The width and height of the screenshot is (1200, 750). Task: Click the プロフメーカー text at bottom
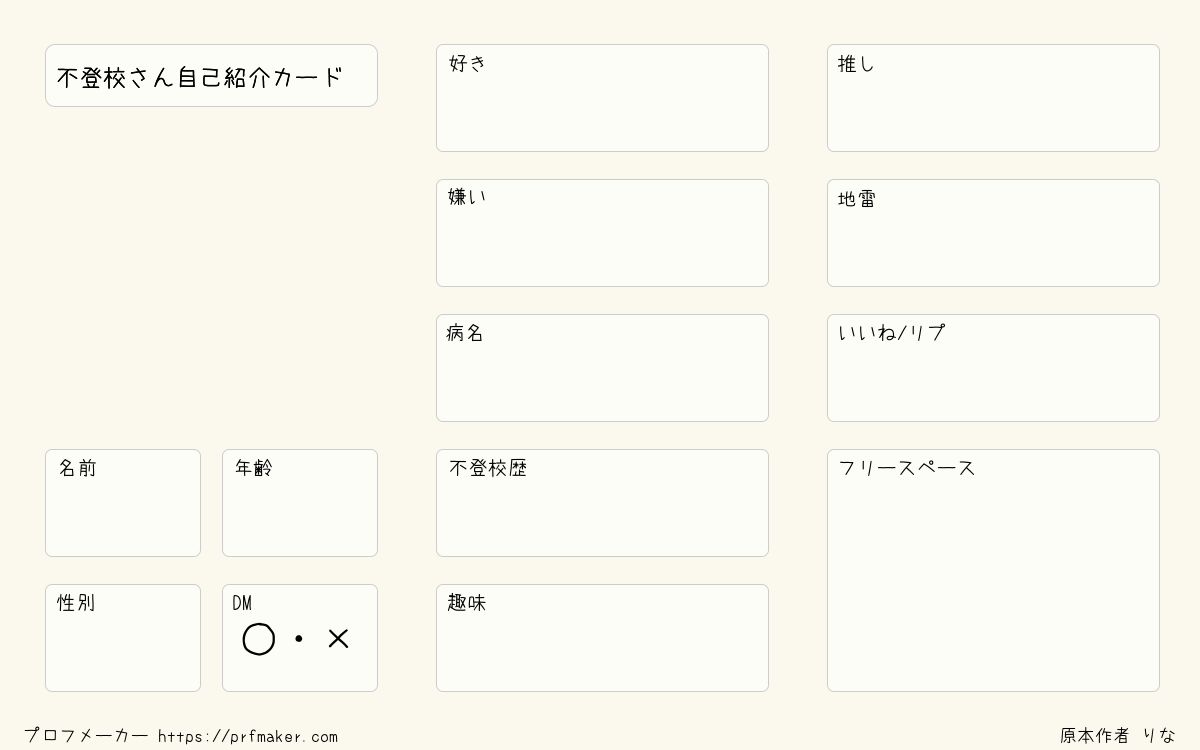point(86,736)
